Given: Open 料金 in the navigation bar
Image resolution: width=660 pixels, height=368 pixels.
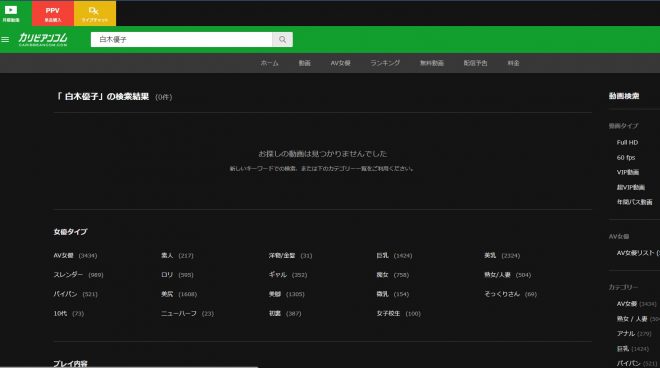Looking at the screenshot, I should pos(513,63).
